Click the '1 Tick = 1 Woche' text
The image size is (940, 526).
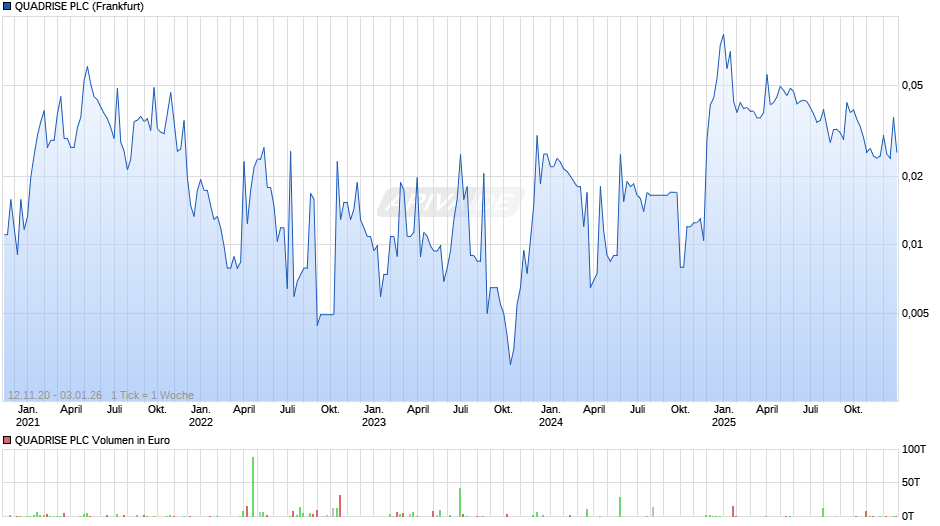point(152,395)
